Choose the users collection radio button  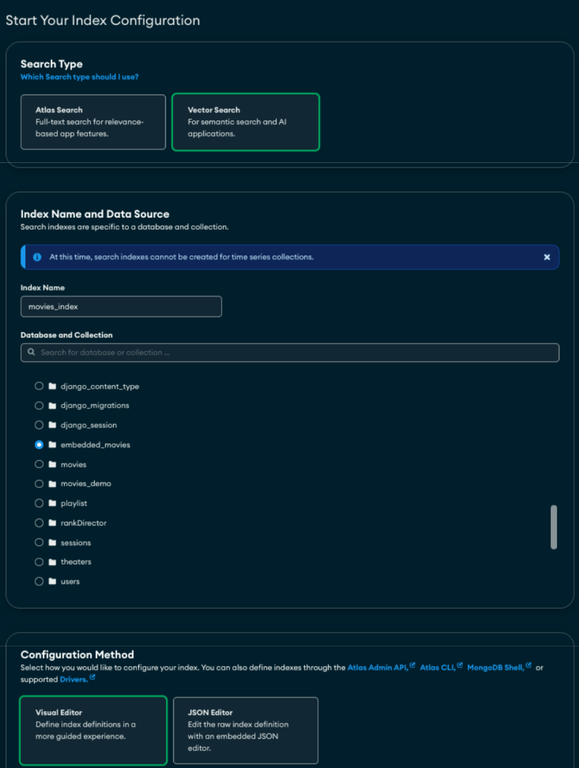39,581
